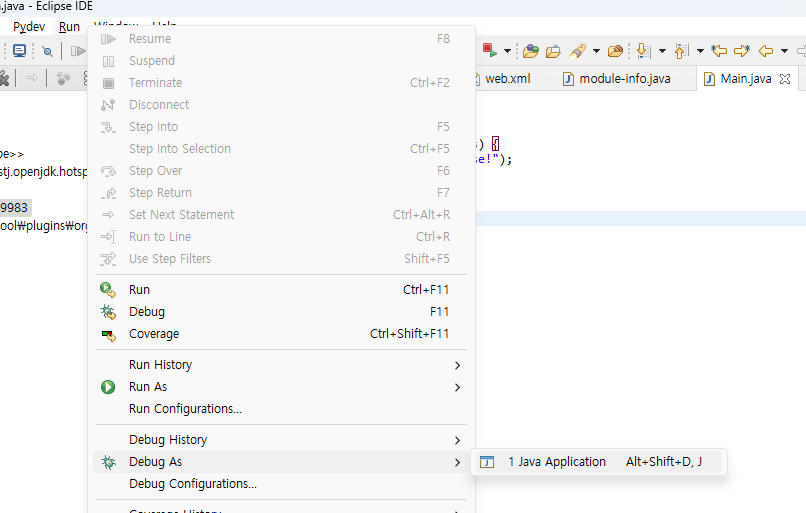Click the Run icon in the Run menu
This screenshot has height=513, width=806.
[x=108, y=290]
